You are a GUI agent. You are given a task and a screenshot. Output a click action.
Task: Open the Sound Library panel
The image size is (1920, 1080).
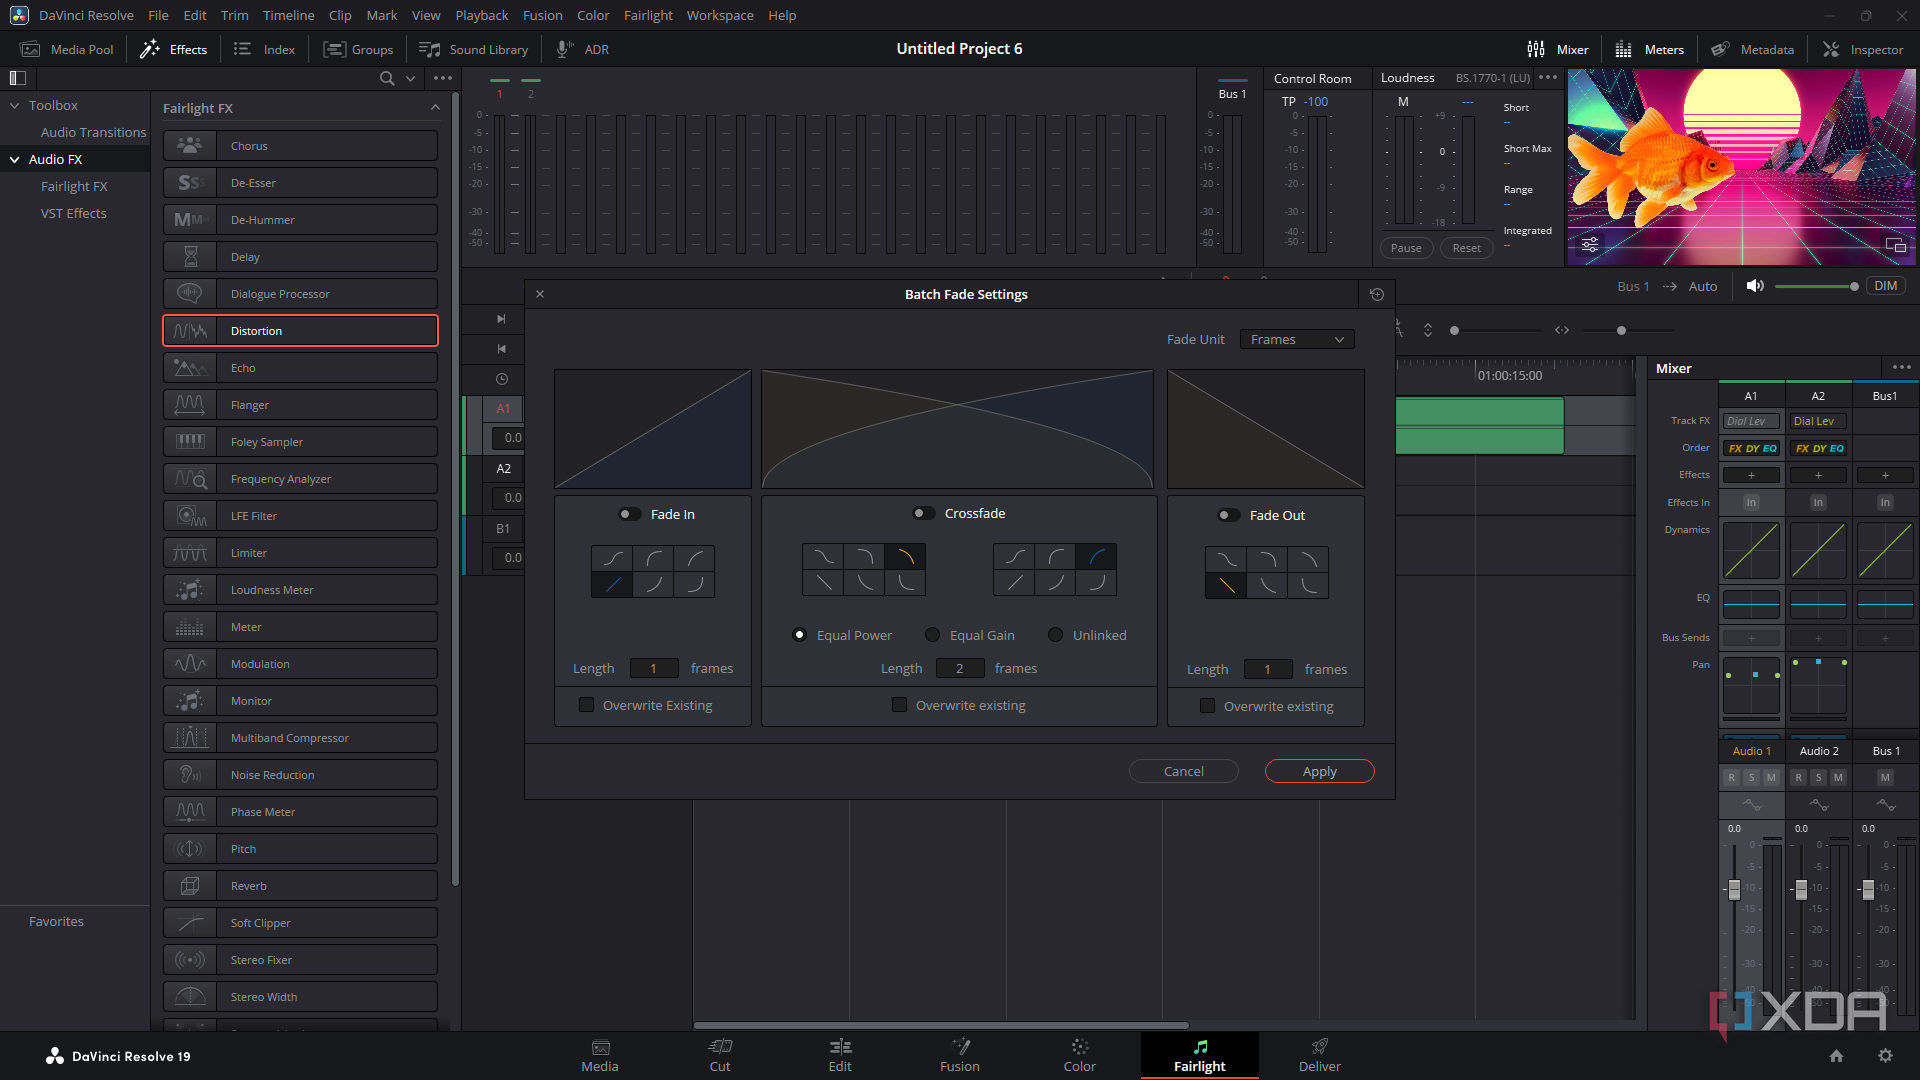coord(473,49)
